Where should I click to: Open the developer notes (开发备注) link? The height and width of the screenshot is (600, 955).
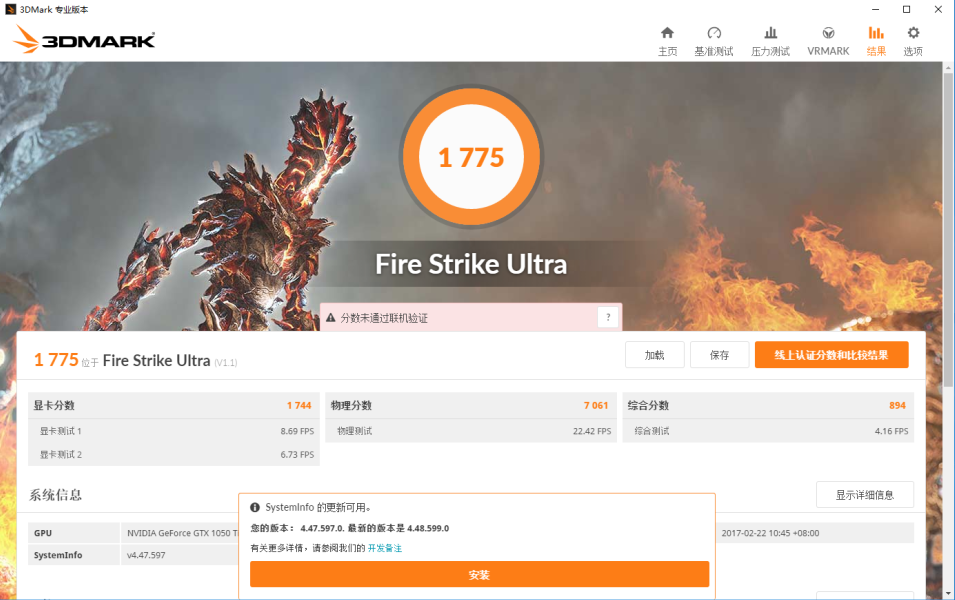385,548
